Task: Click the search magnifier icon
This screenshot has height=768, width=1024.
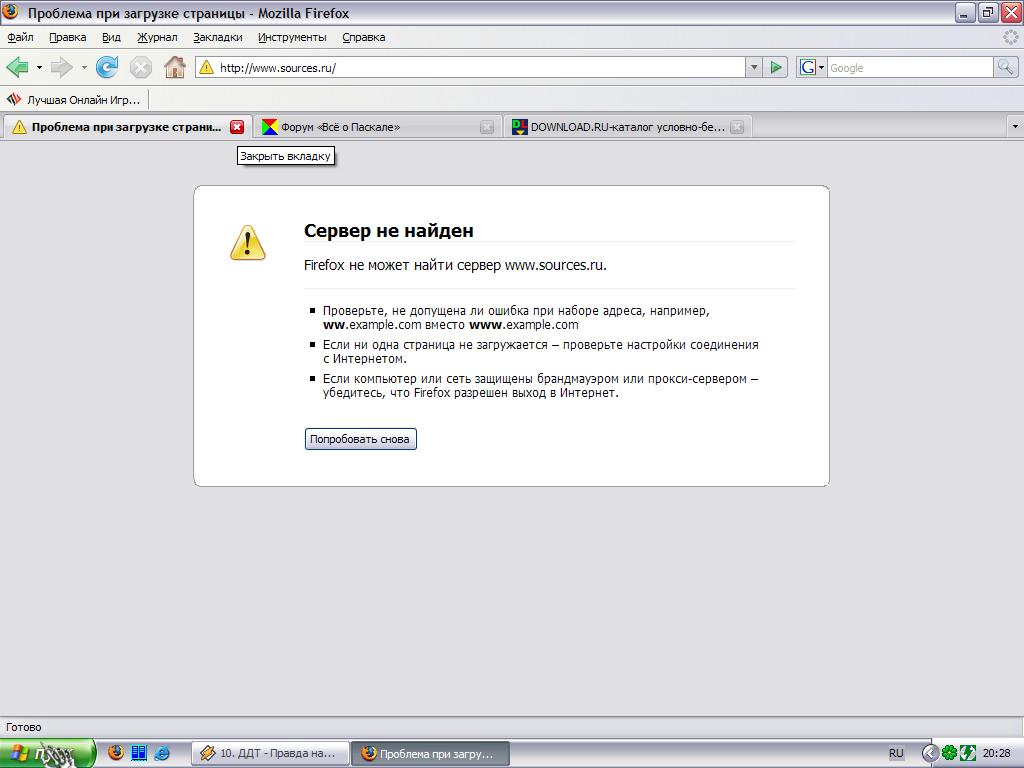Action: [x=1005, y=67]
